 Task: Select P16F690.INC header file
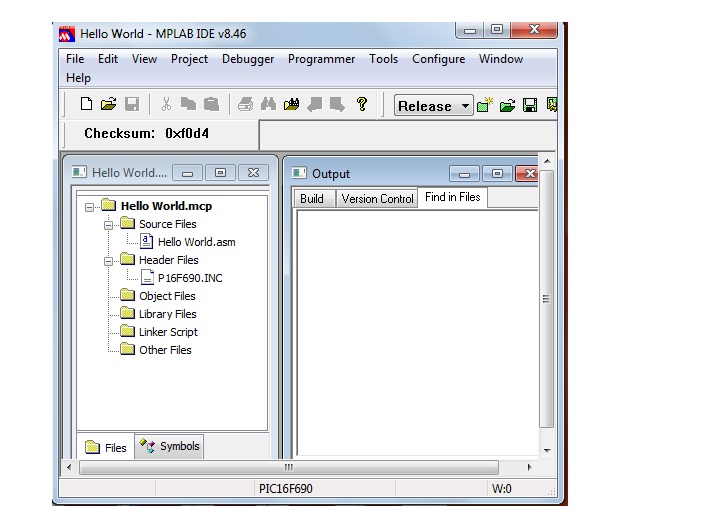click(190, 278)
